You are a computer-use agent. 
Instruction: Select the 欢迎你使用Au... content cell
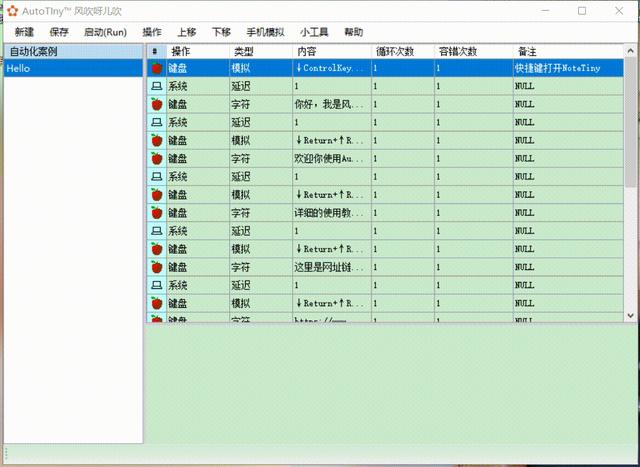pos(332,159)
